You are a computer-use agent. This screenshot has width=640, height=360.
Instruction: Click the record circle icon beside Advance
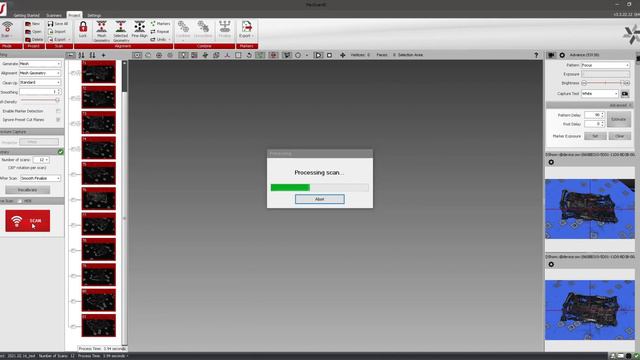pyautogui.click(x=562, y=55)
